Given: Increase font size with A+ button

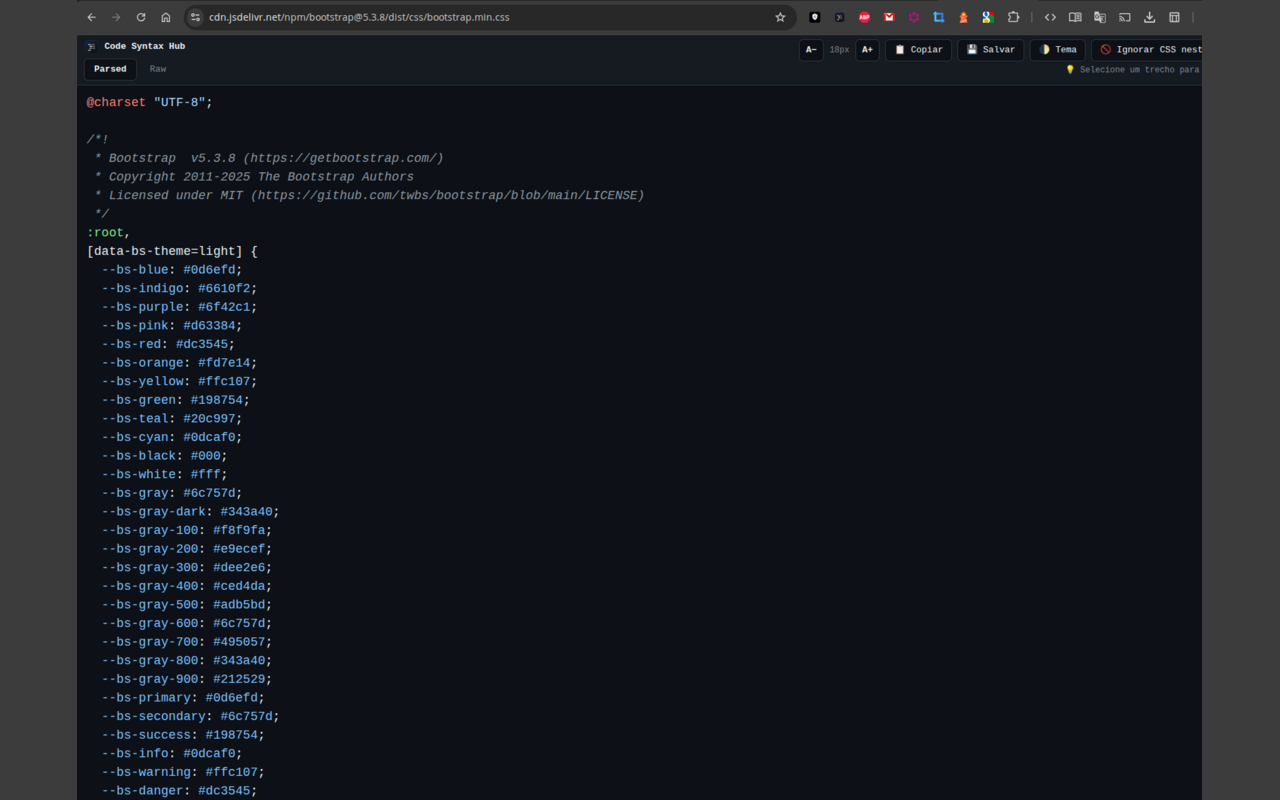Looking at the screenshot, I should 867,49.
